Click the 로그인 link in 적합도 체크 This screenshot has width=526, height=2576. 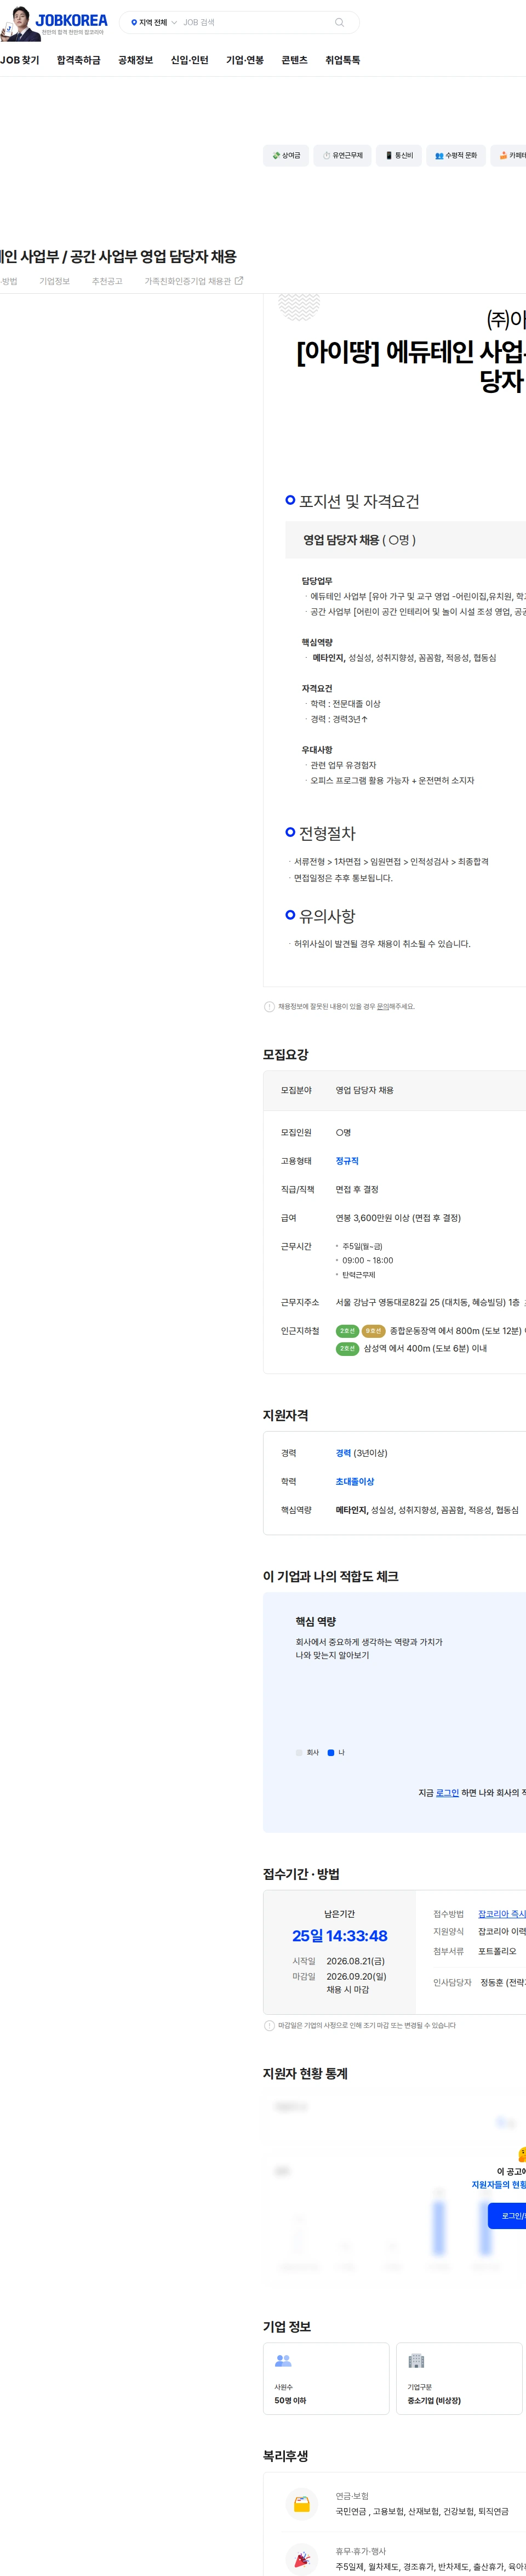pos(447,1792)
